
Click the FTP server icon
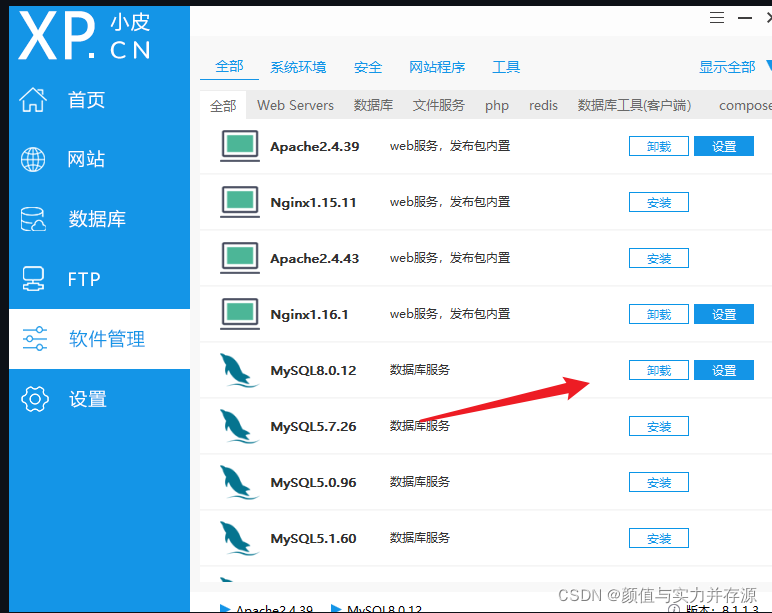pos(33,279)
